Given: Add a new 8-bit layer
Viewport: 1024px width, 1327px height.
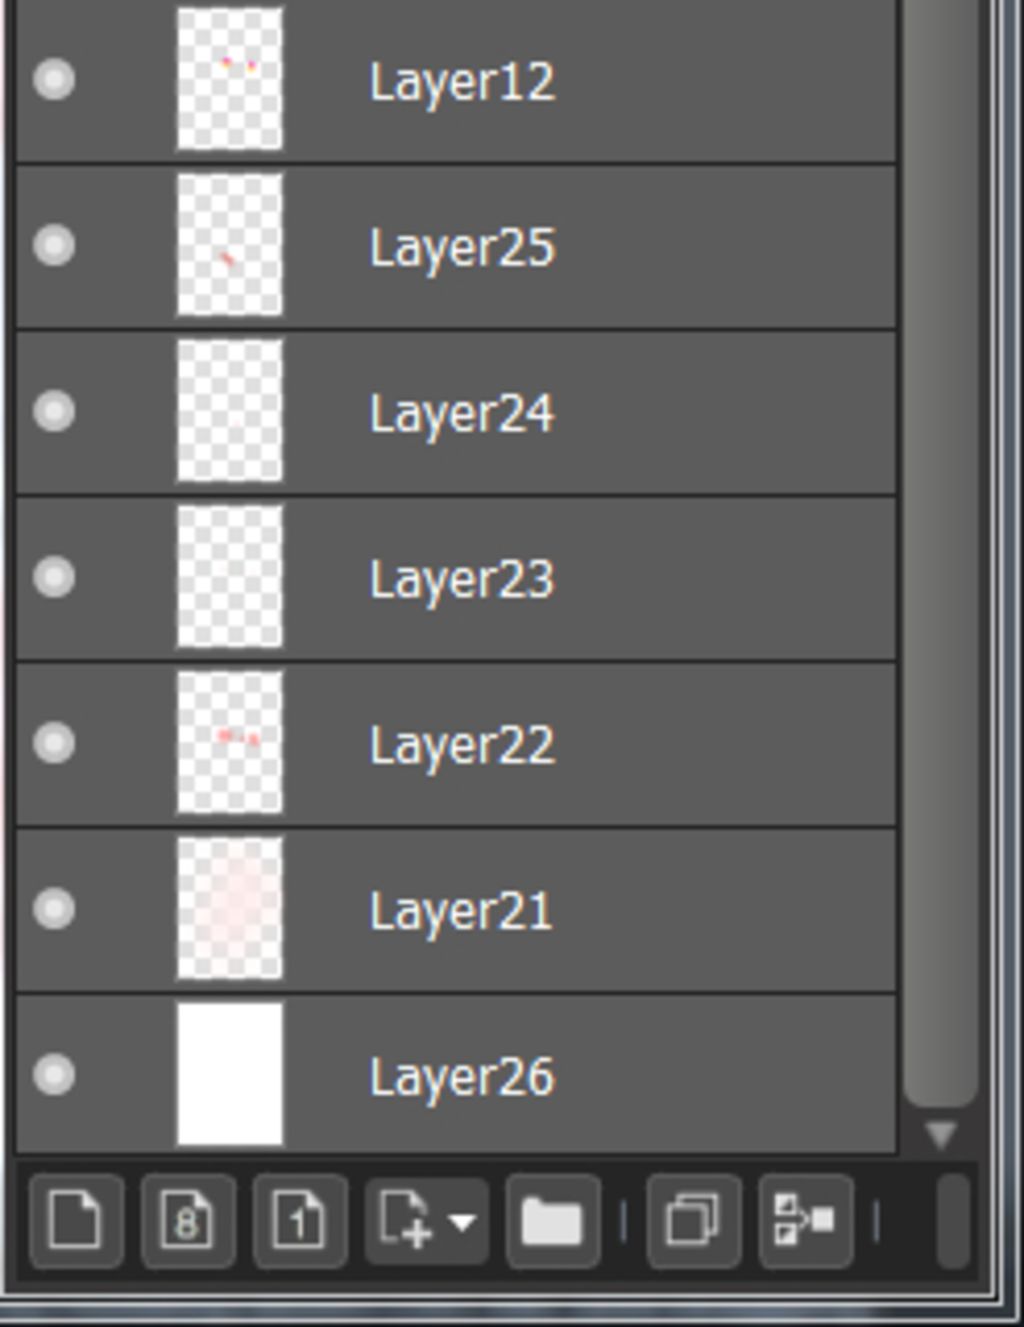Looking at the screenshot, I should tap(188, 1221).
